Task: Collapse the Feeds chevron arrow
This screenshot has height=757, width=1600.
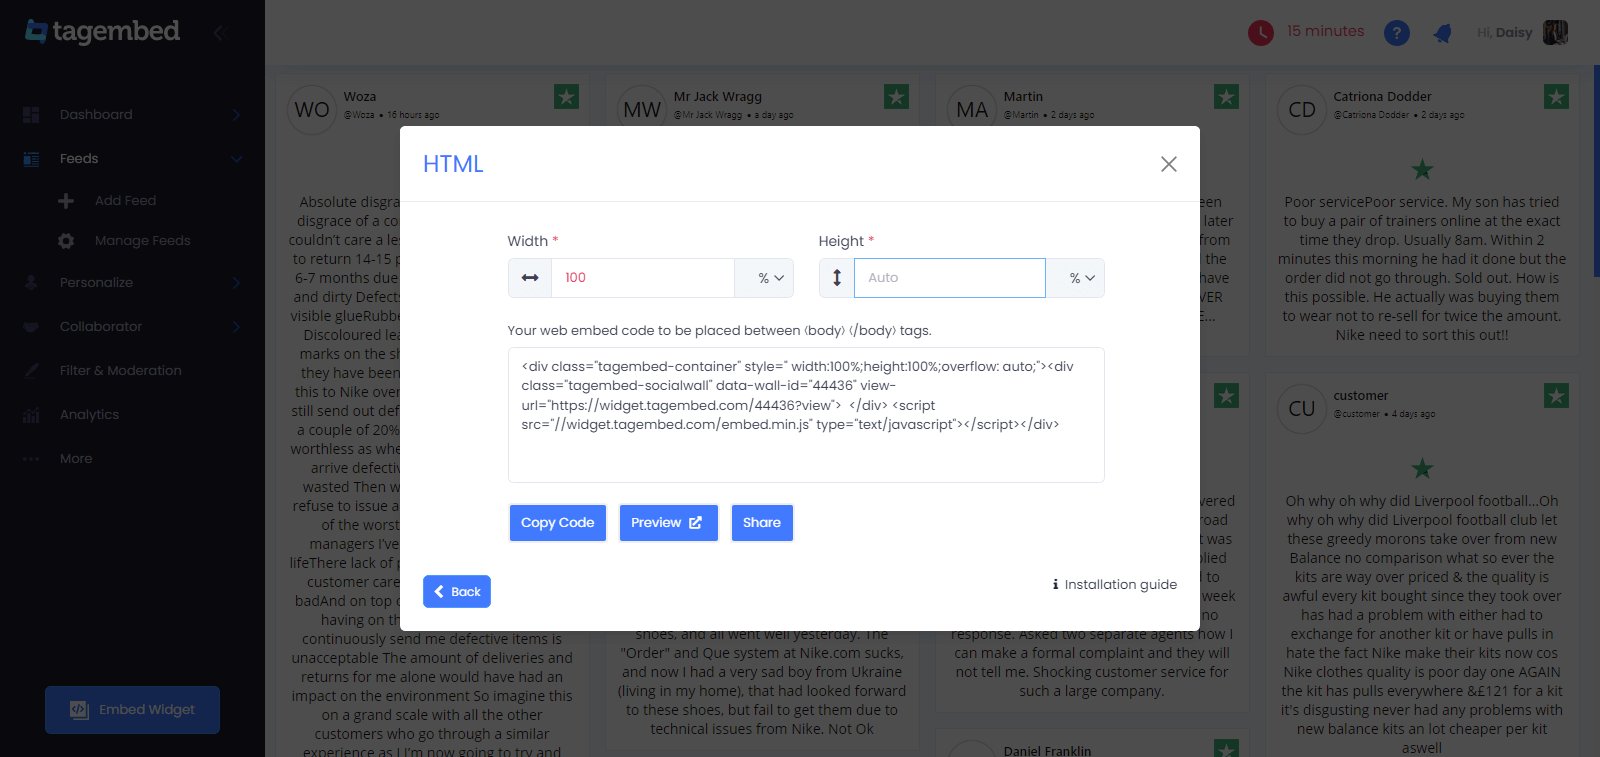Action: 237,159
